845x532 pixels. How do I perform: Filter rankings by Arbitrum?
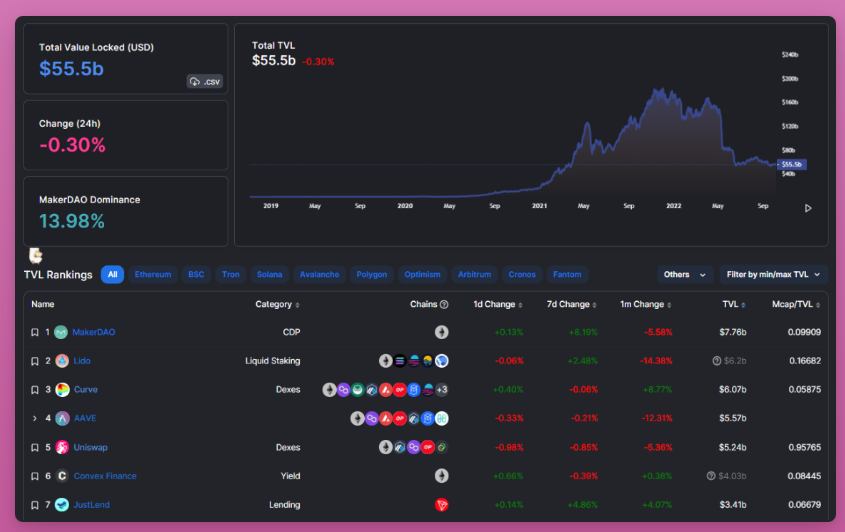[474, 274]
